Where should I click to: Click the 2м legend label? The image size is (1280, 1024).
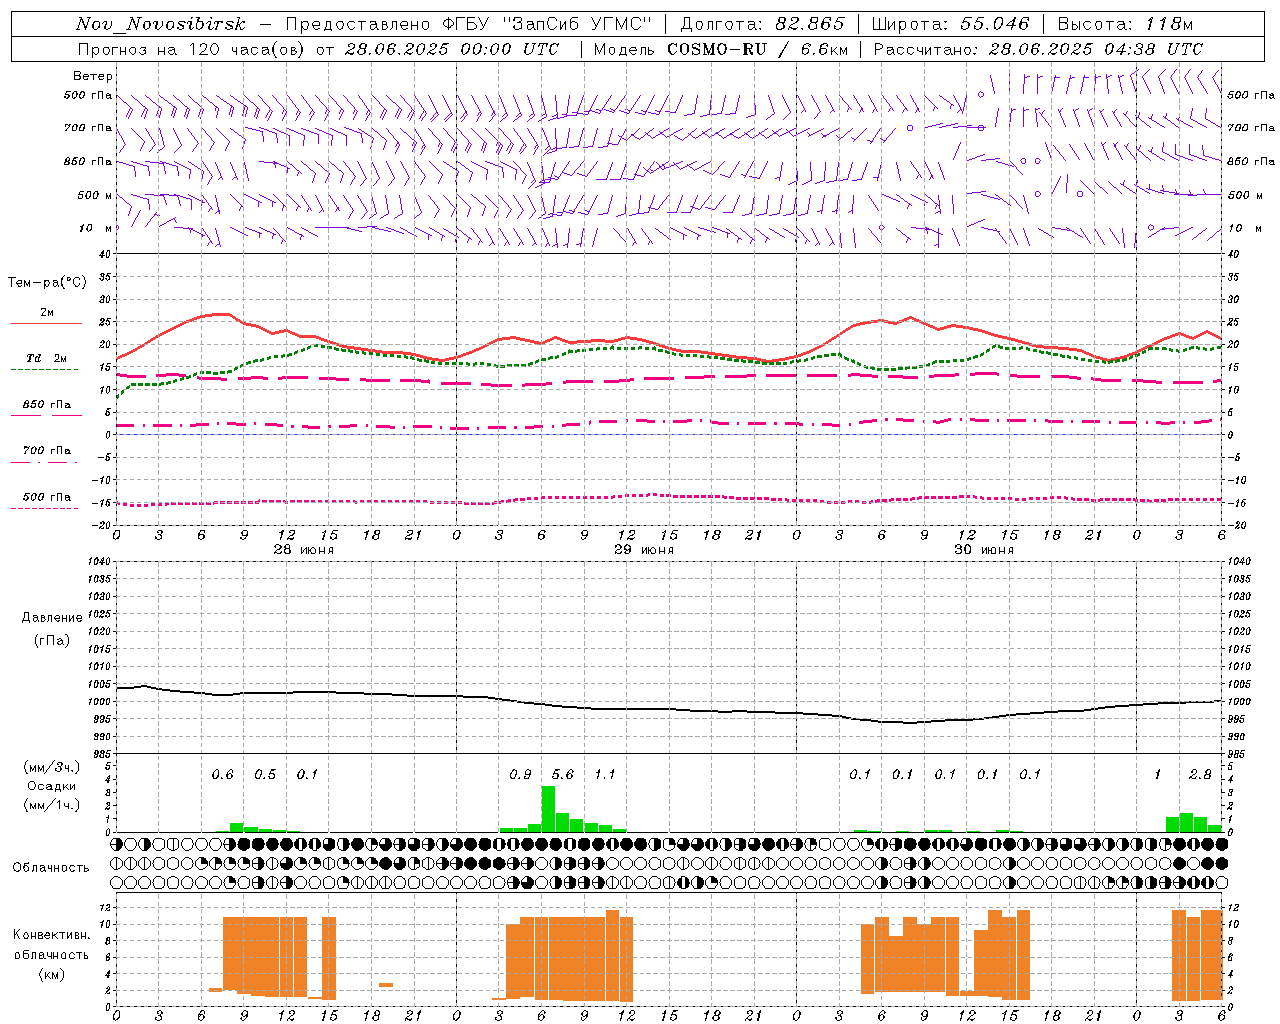coord(47,312)
